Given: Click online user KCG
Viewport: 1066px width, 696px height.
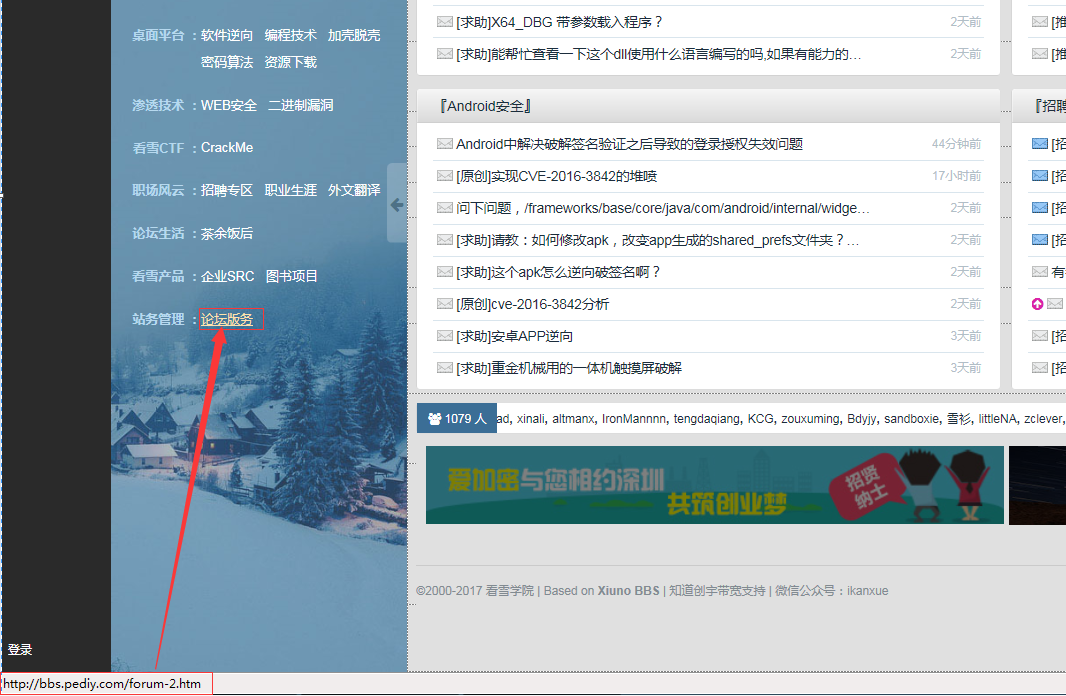Looking at the screenshot, I should (x=760, y=419).
